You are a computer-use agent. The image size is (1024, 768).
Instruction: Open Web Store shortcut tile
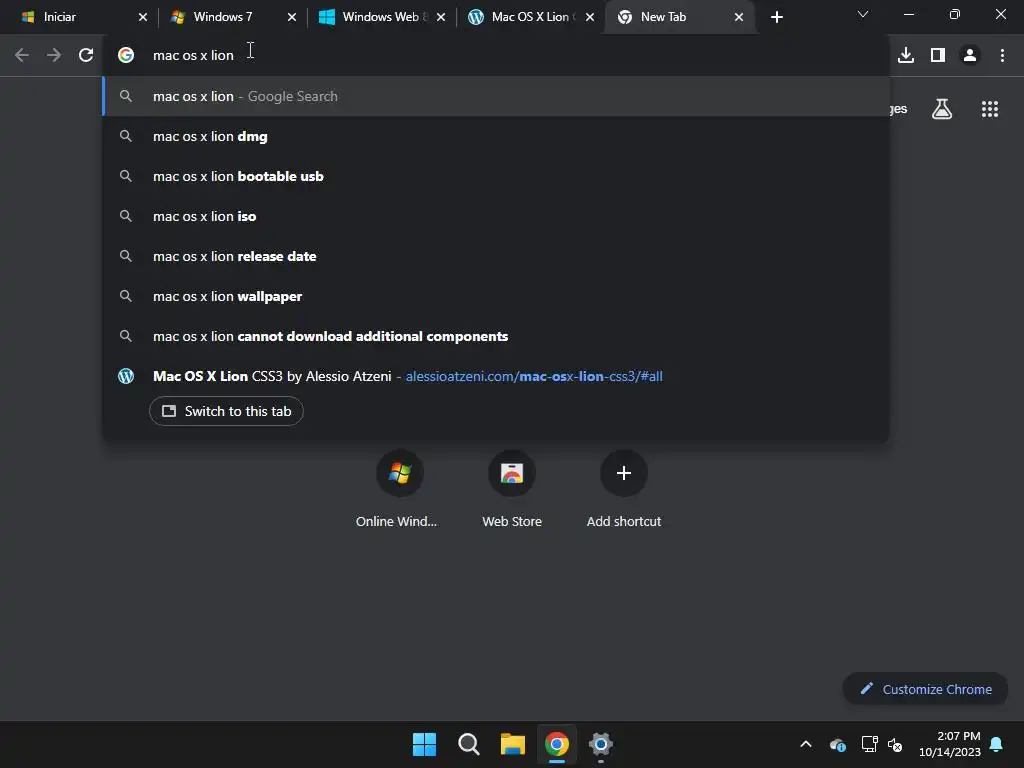coord(512,490)
